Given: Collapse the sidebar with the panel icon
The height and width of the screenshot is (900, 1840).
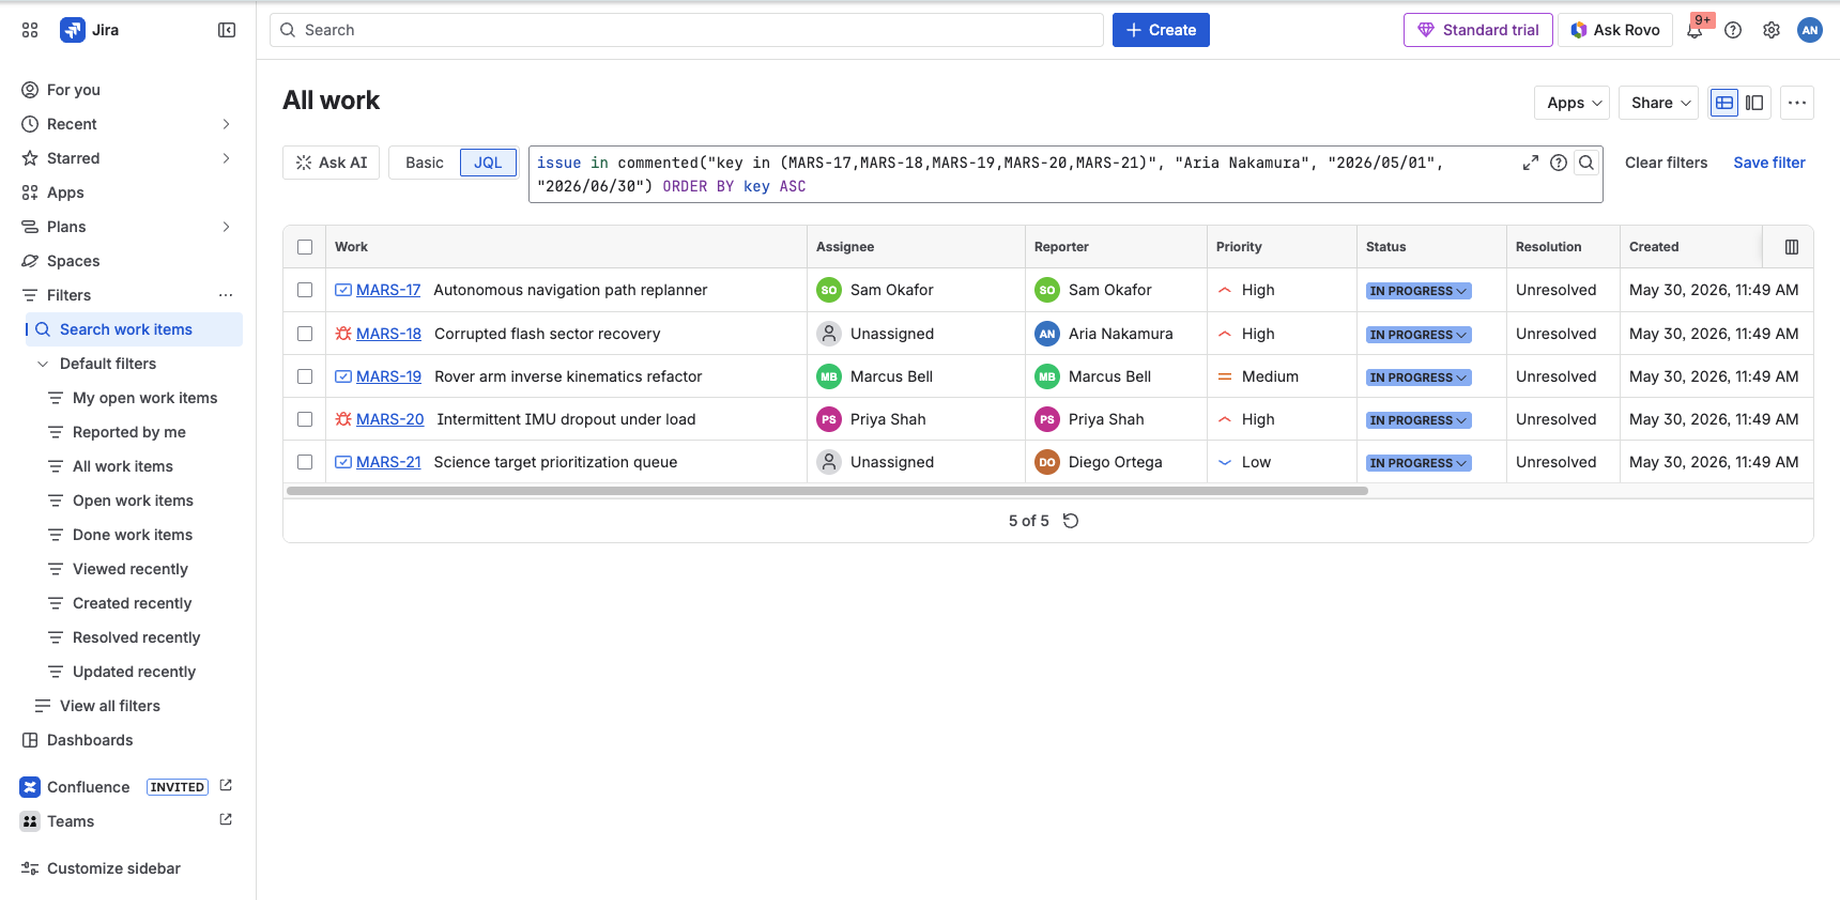Looking at the screenshot, I should coord(227,30).
